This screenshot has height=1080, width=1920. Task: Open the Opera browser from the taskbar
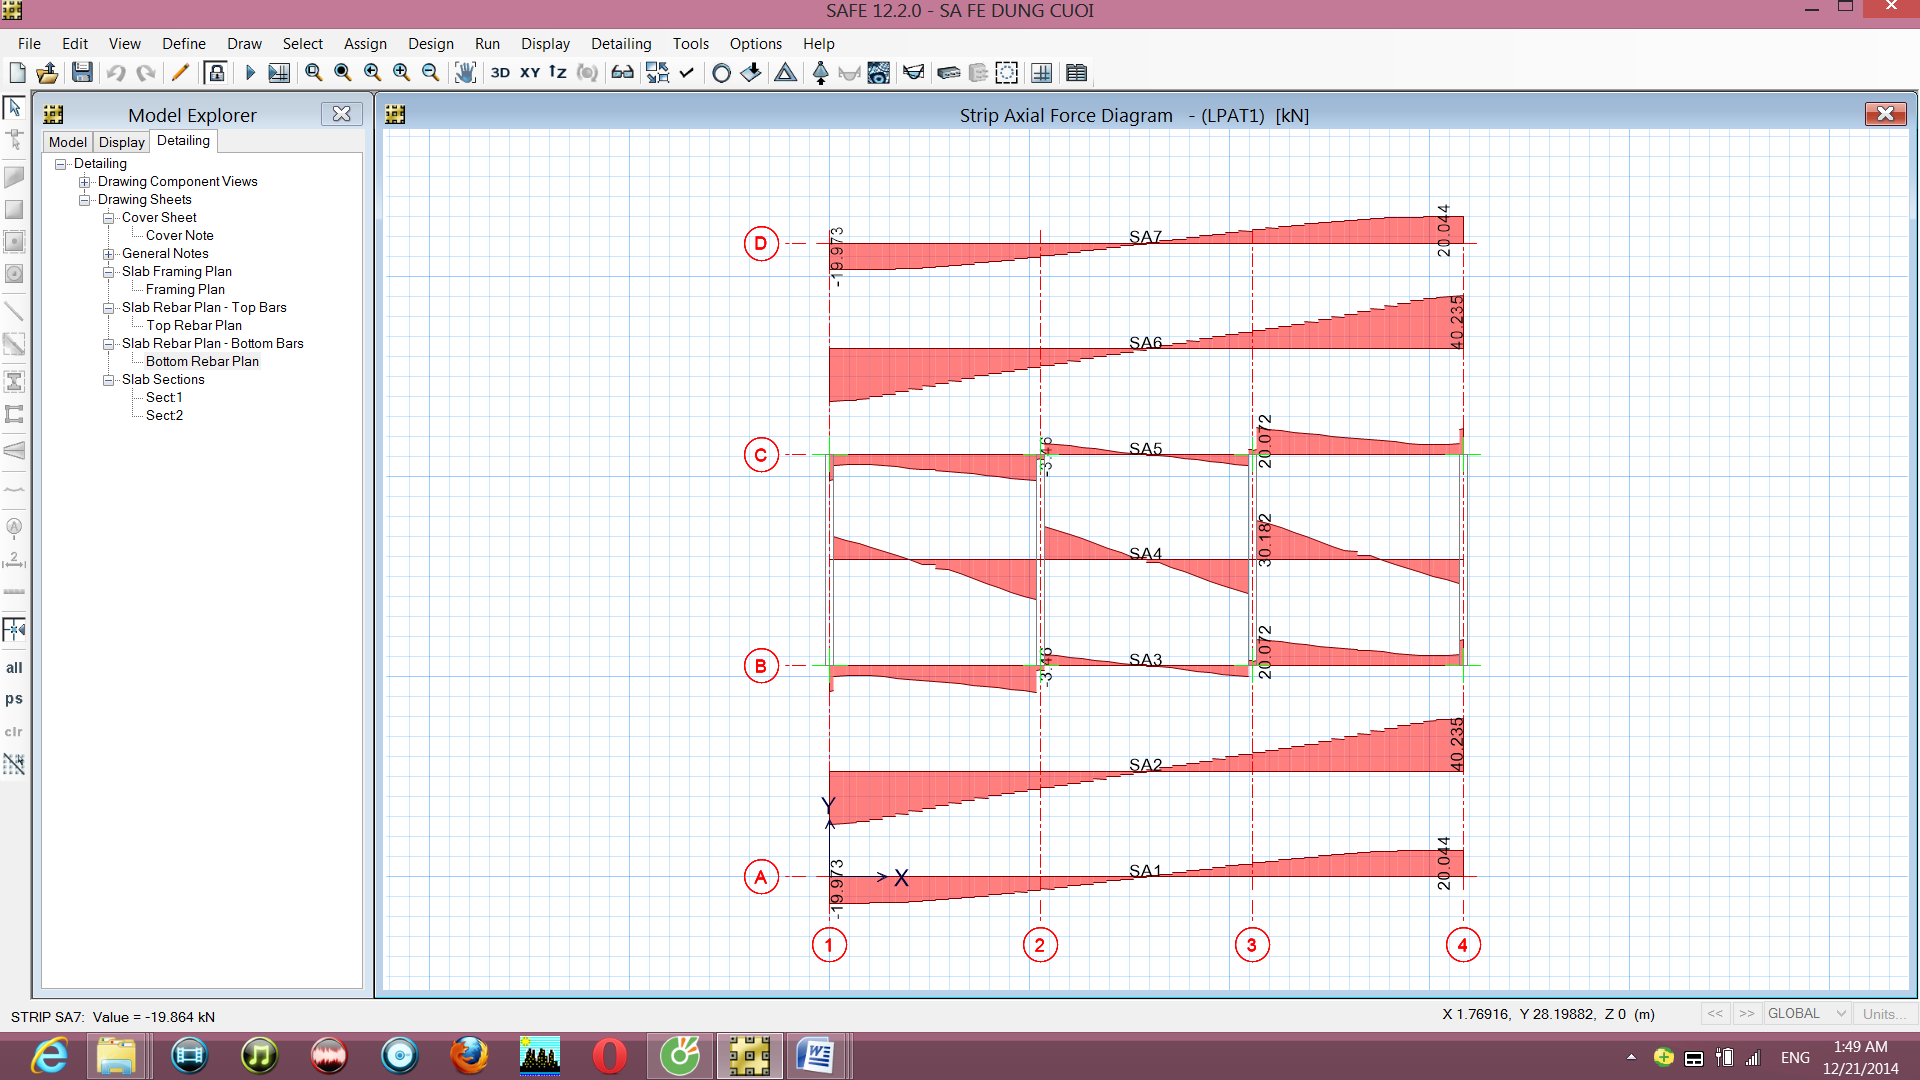point(609,1056)
